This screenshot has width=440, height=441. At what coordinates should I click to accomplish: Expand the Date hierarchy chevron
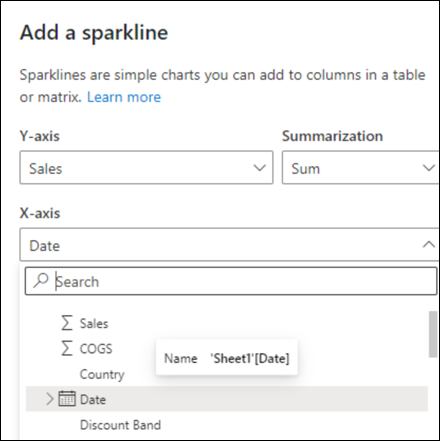49,399
